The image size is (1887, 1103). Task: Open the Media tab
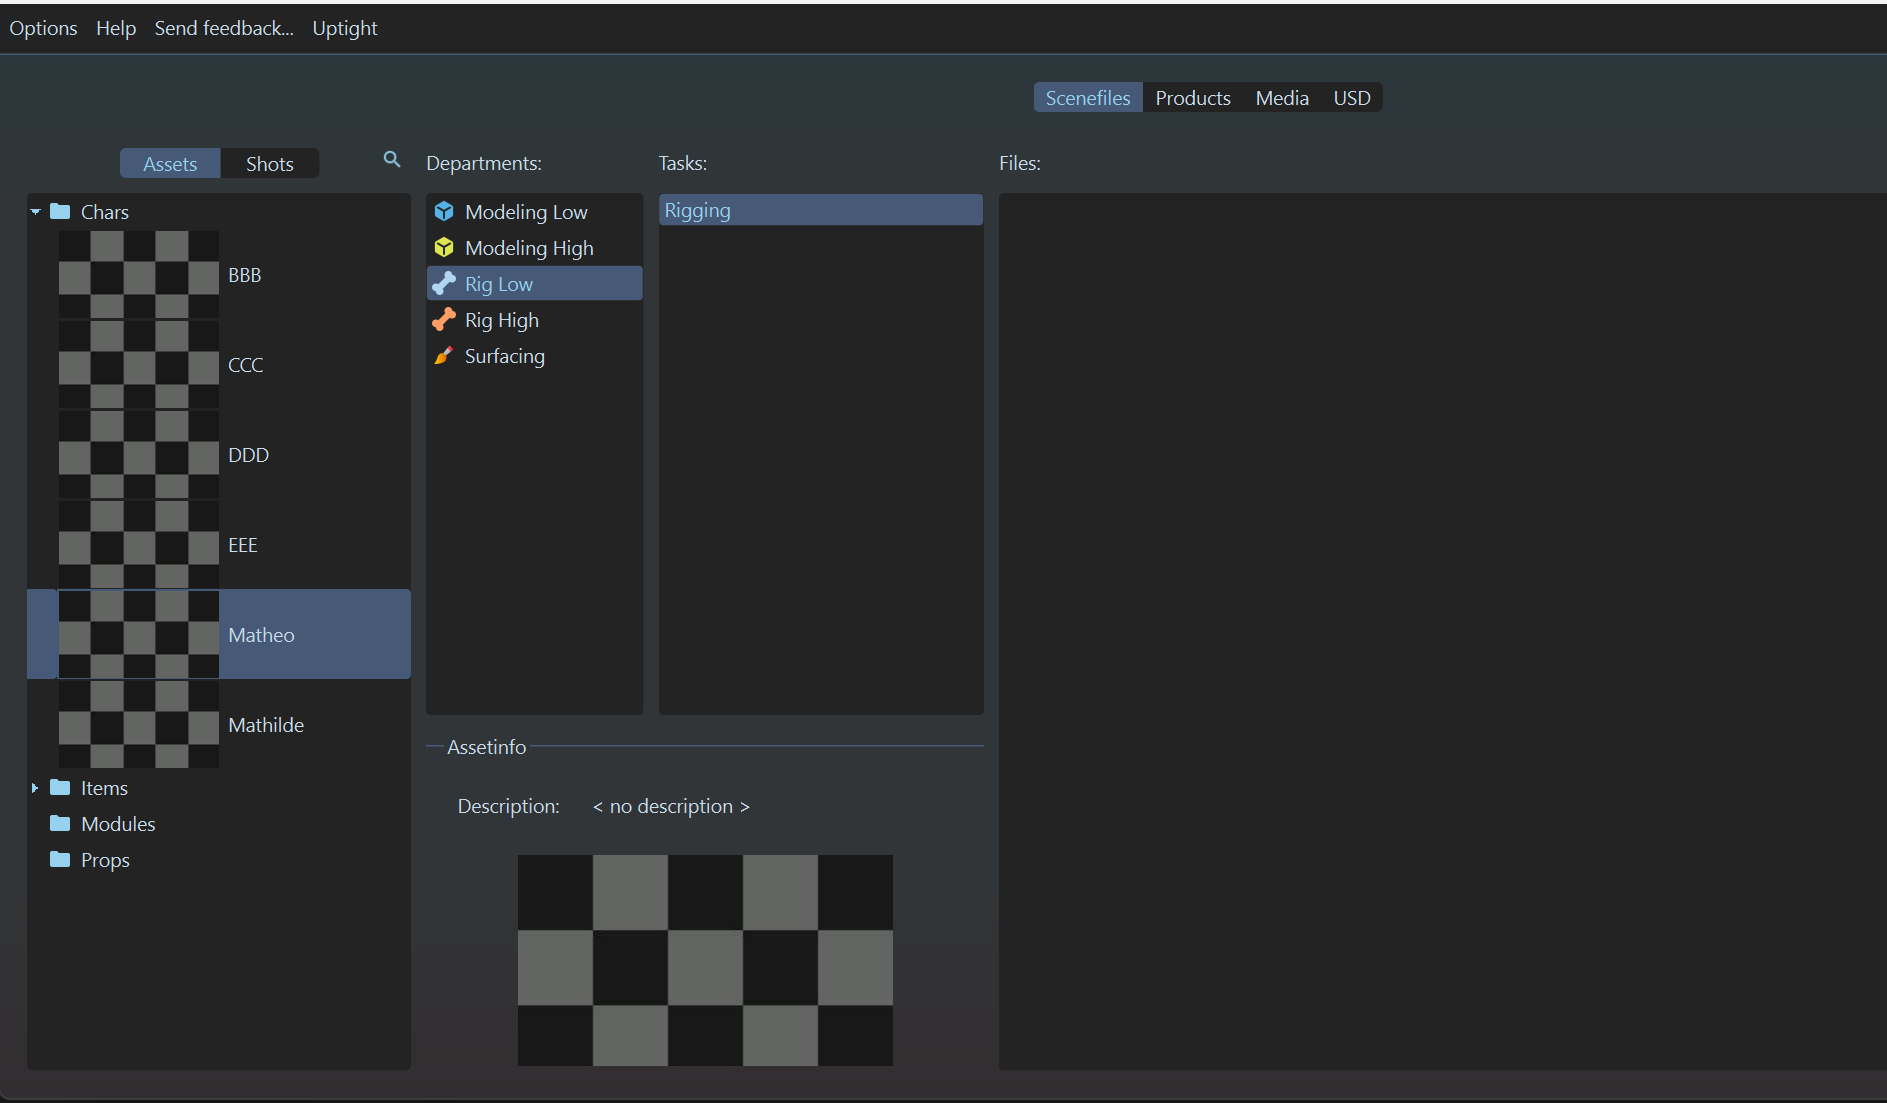[x=1281, y=98]
